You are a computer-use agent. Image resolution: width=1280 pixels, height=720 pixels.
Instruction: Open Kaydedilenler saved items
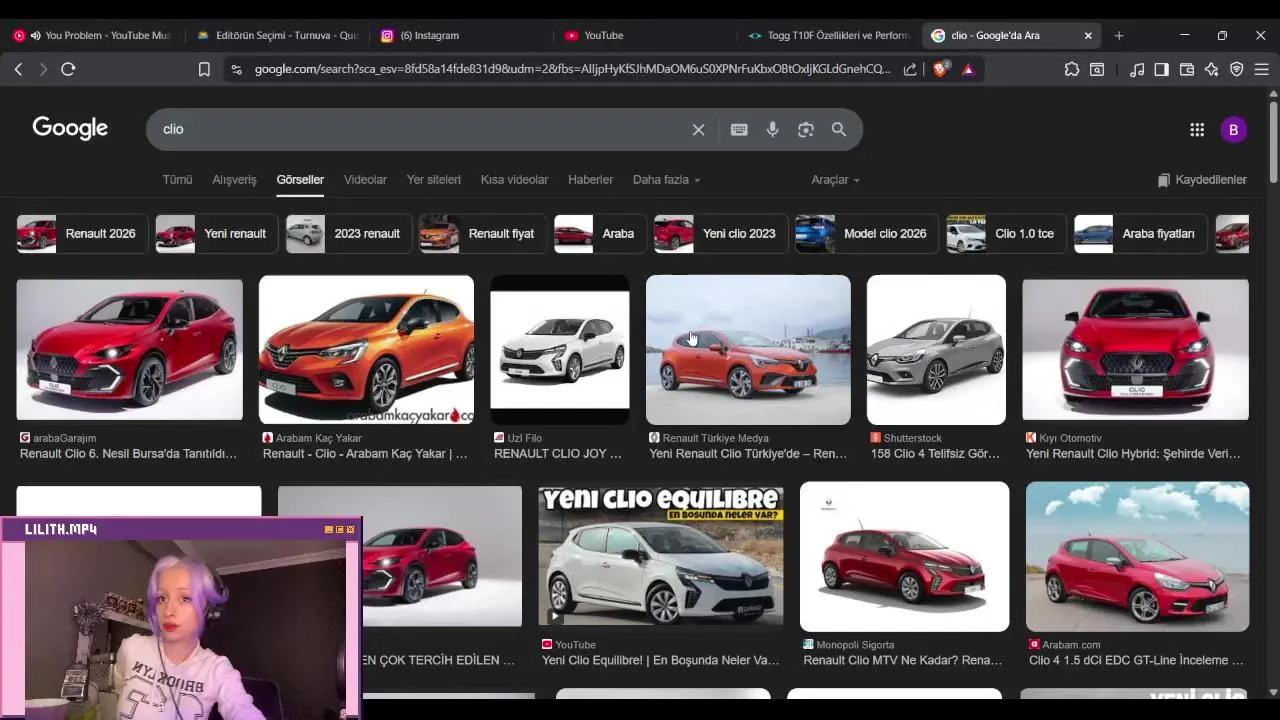[x=1201, y=180]
